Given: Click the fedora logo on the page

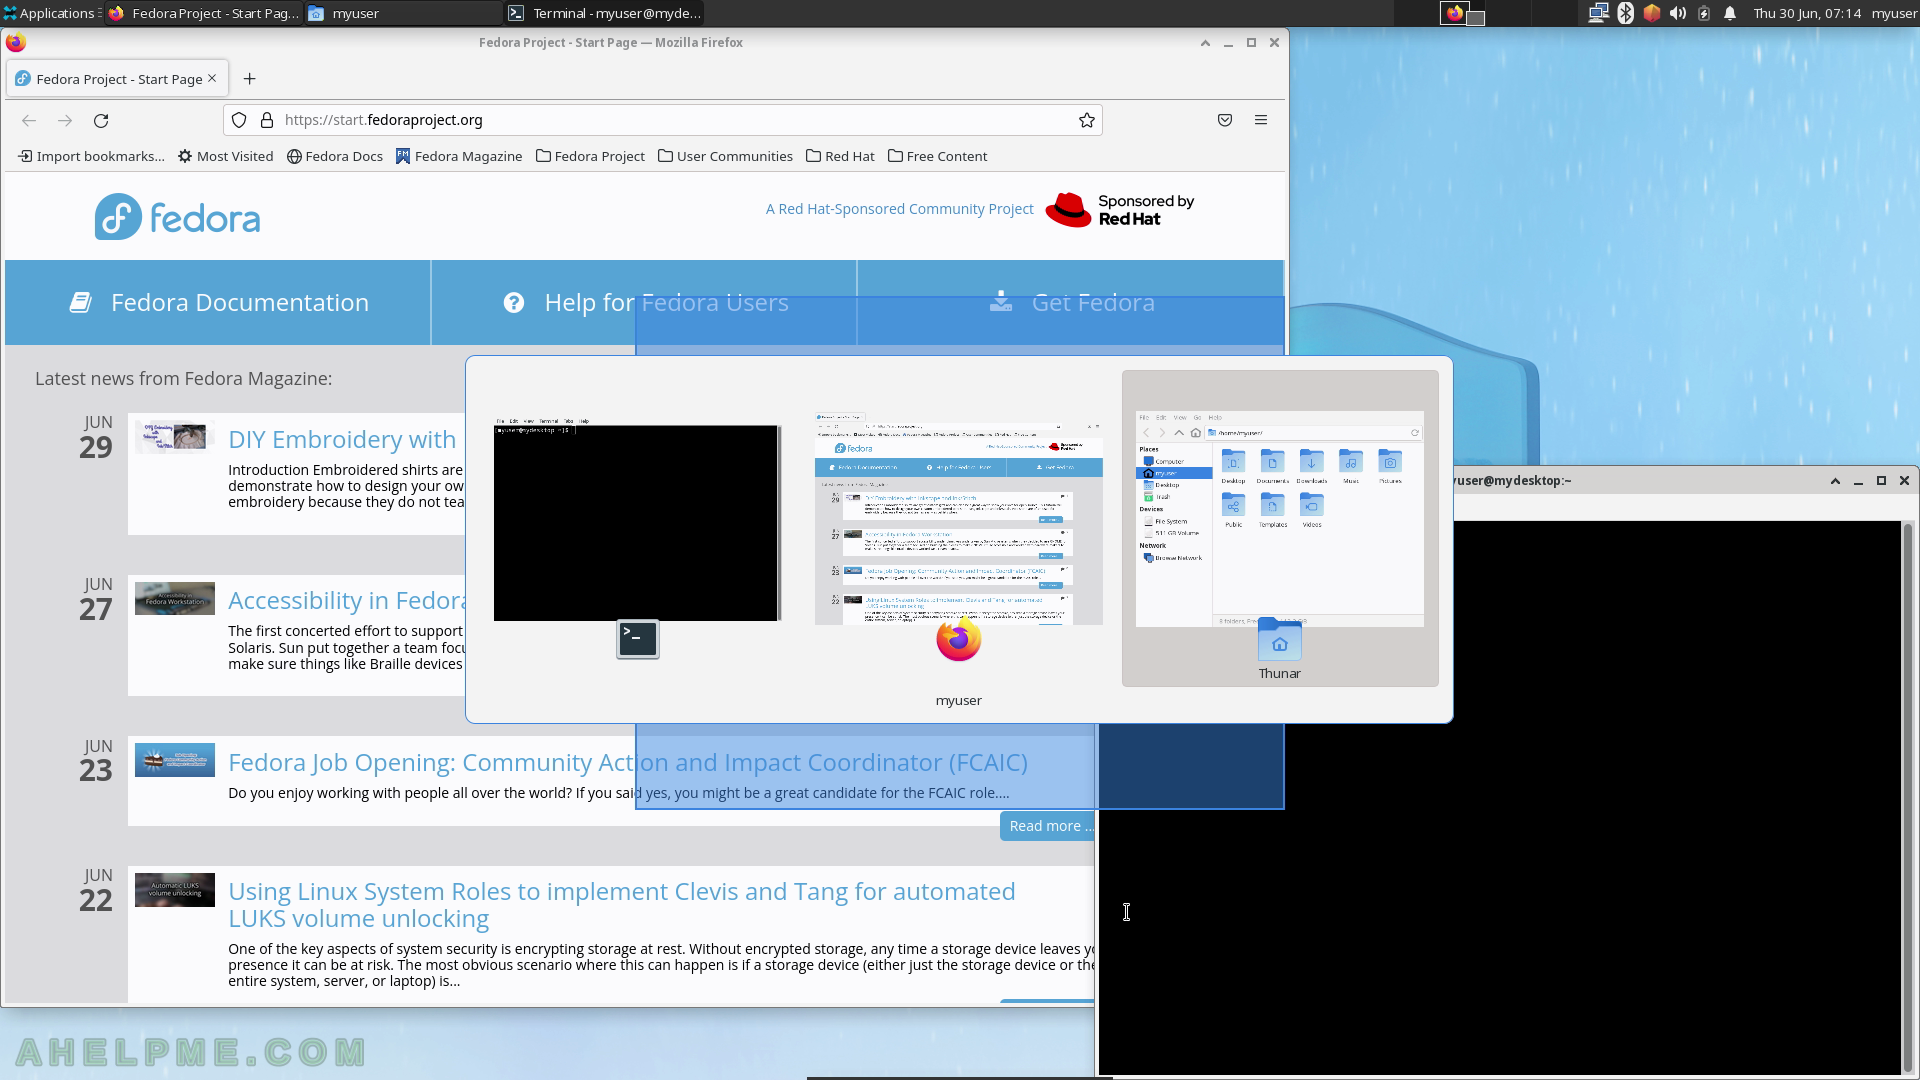Looking at the screenshot, I should pos(177,216).
